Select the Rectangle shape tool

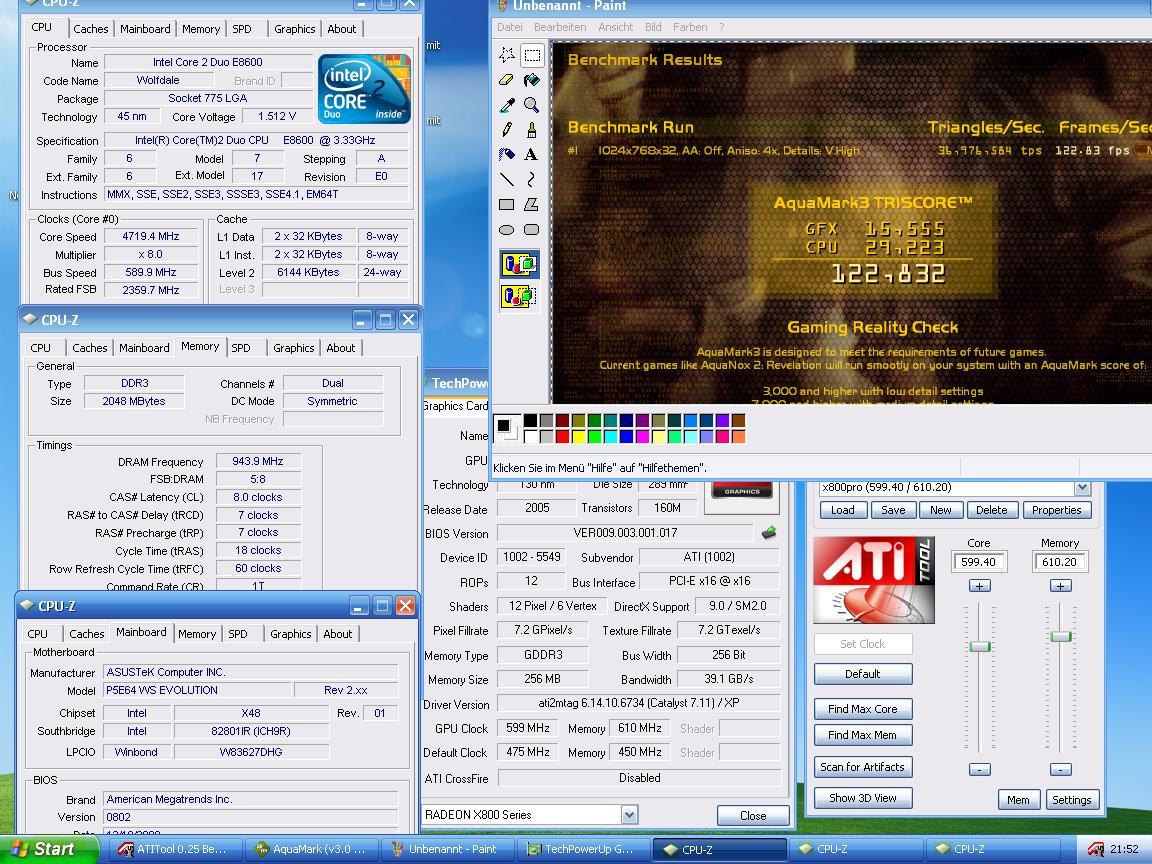click(507, 204)
